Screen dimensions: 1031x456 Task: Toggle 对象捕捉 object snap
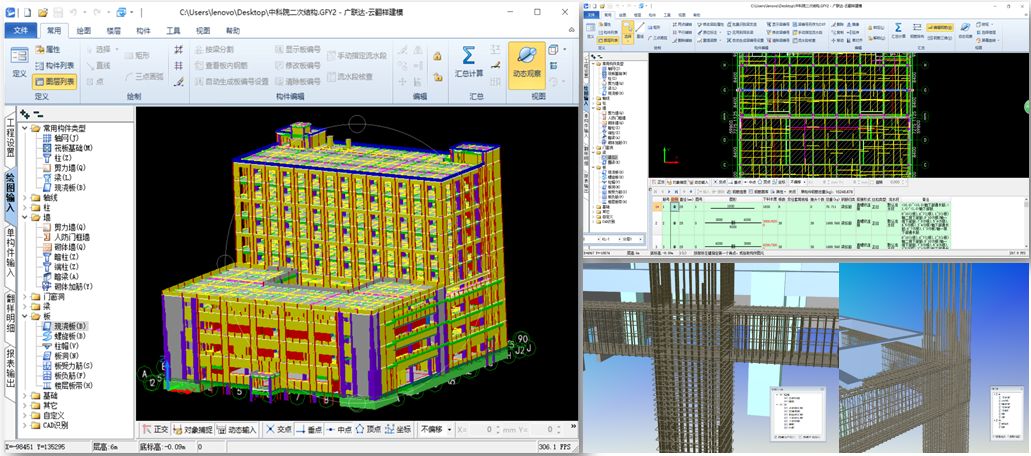192,429
